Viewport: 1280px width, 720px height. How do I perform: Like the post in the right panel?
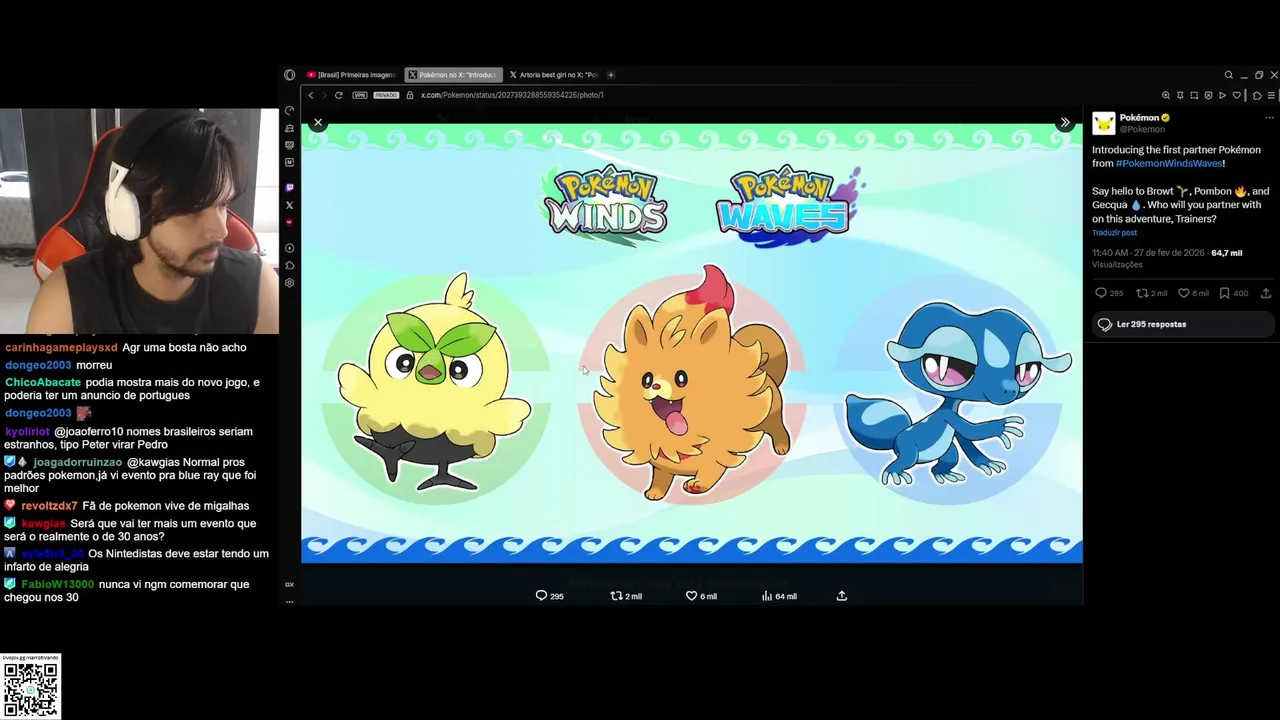point(1183,293)
